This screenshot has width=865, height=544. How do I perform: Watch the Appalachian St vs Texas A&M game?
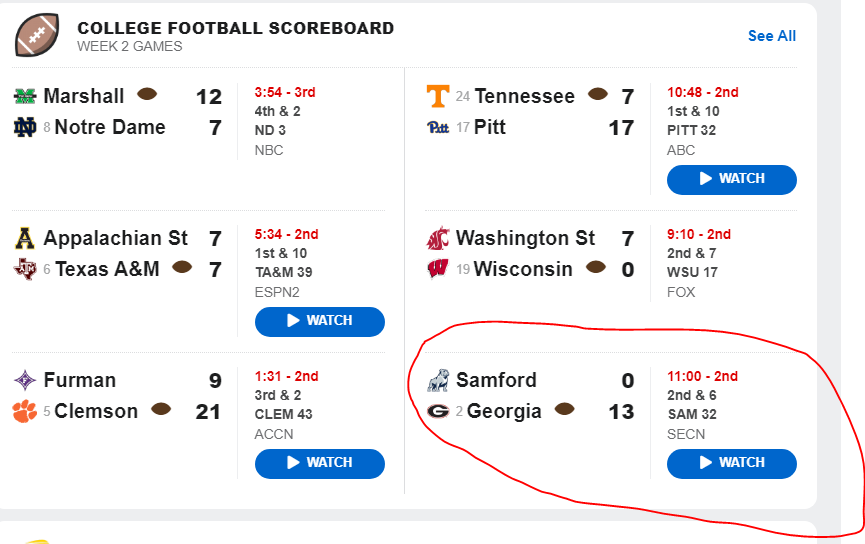point(319,321)
